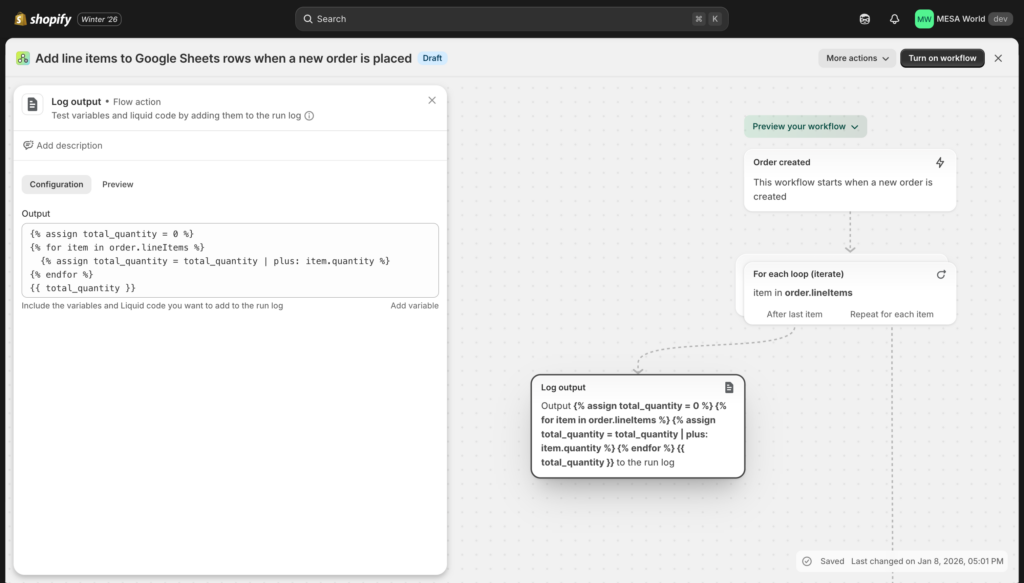The image size is (1024, 583).
Task: Turn on the workflow
Action: click(942, 58)
